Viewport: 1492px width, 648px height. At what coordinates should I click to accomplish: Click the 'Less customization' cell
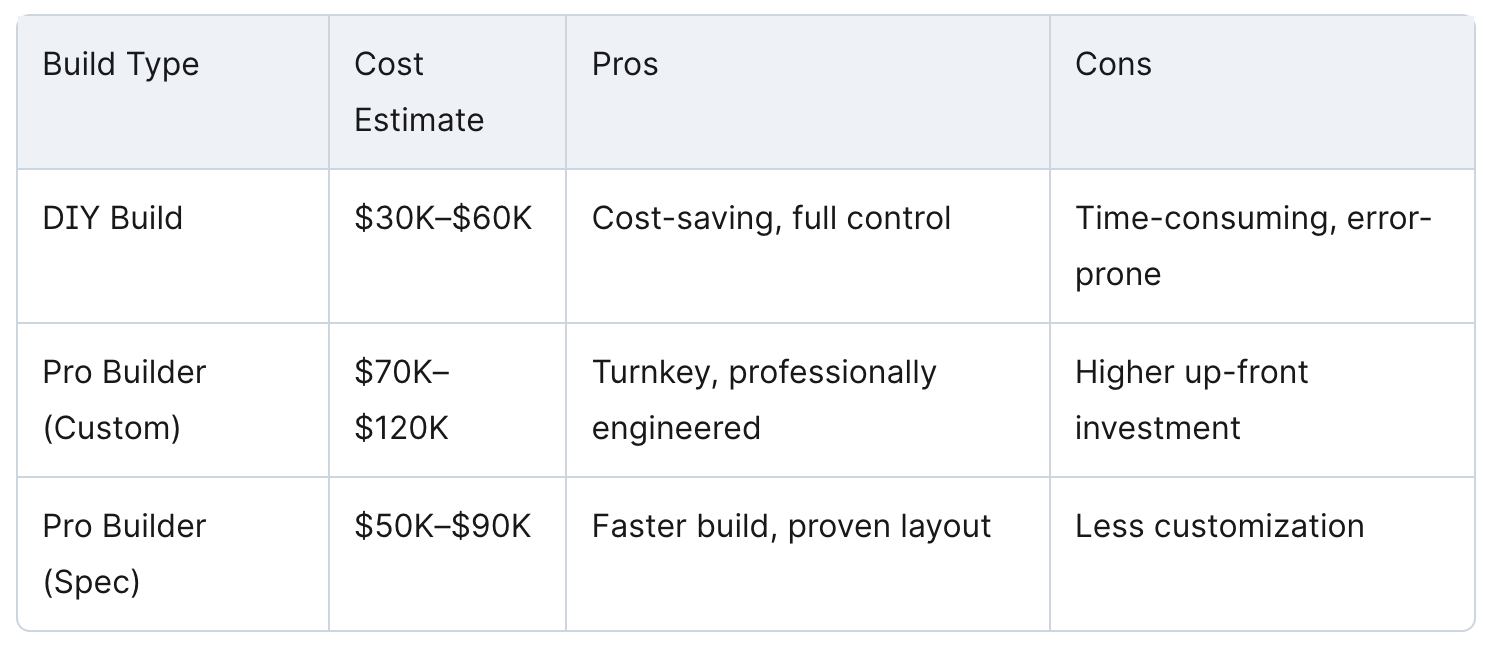pyautogui.click(x=1219, y=527)
